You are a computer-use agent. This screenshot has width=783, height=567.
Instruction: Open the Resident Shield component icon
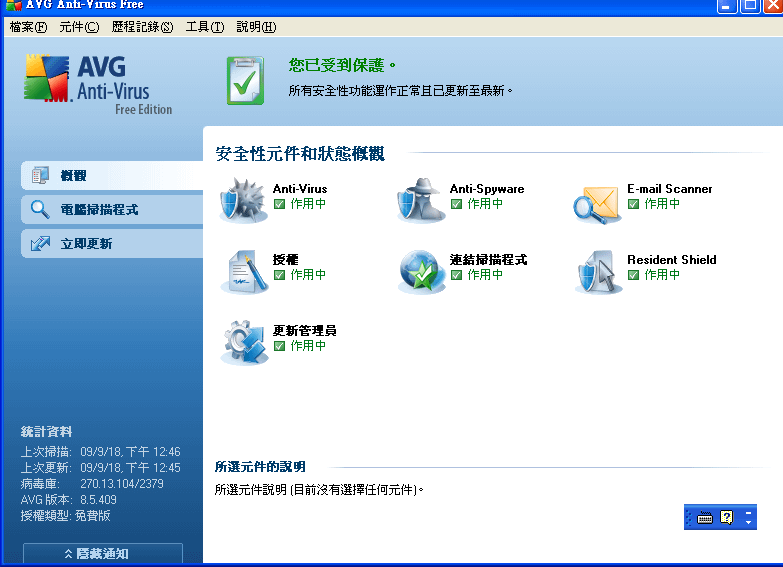(598, 271)
